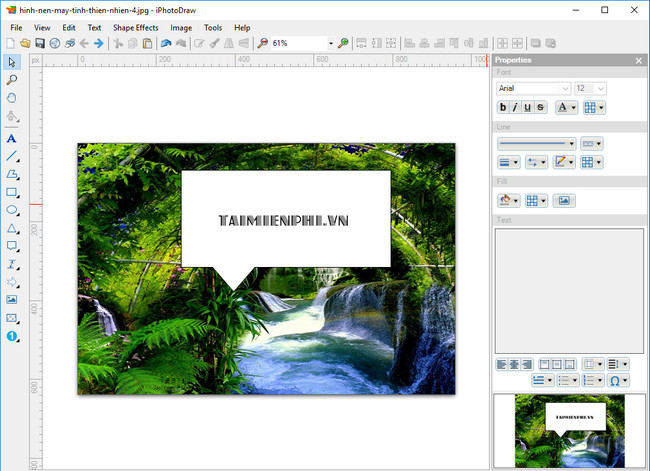The height and width of the screenshot is (471, 650).
Task: Select the insert image tool in sidebar
Action: [x=12, y=300]
